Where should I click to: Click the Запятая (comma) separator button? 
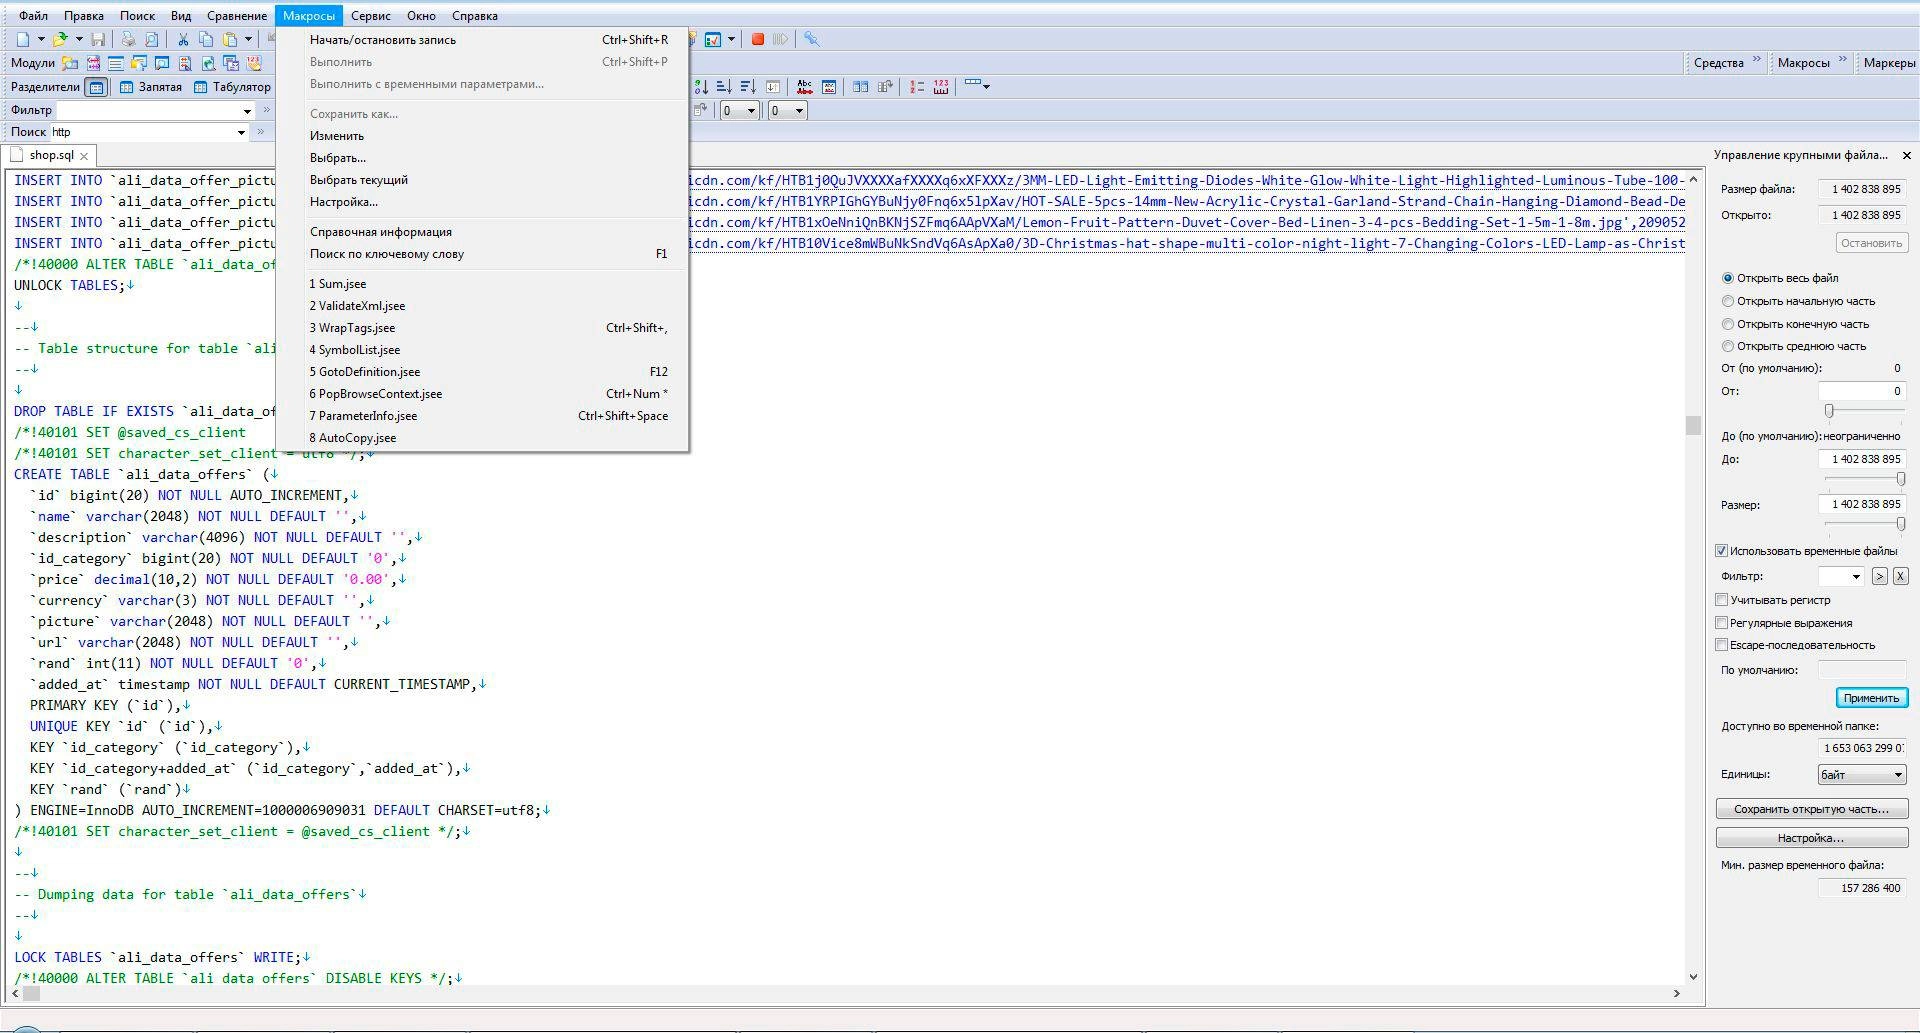pos(151,87)
